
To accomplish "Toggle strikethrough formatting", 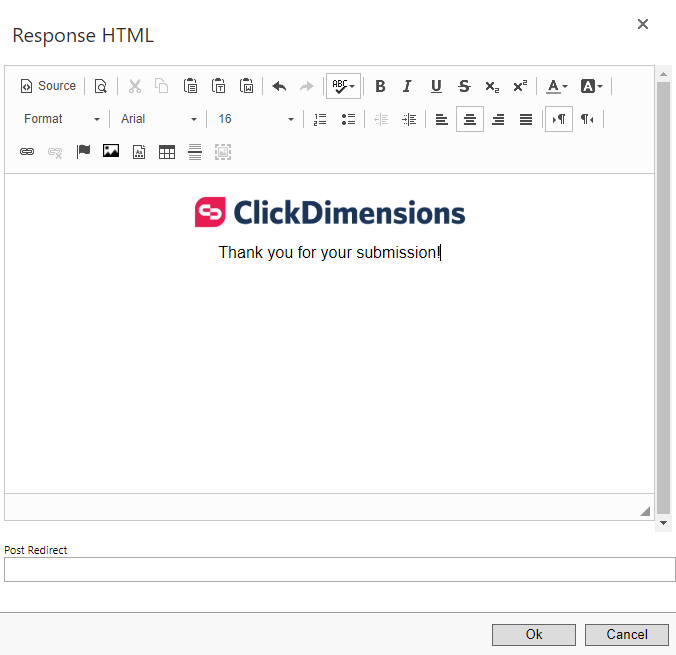I will (464, 86).
